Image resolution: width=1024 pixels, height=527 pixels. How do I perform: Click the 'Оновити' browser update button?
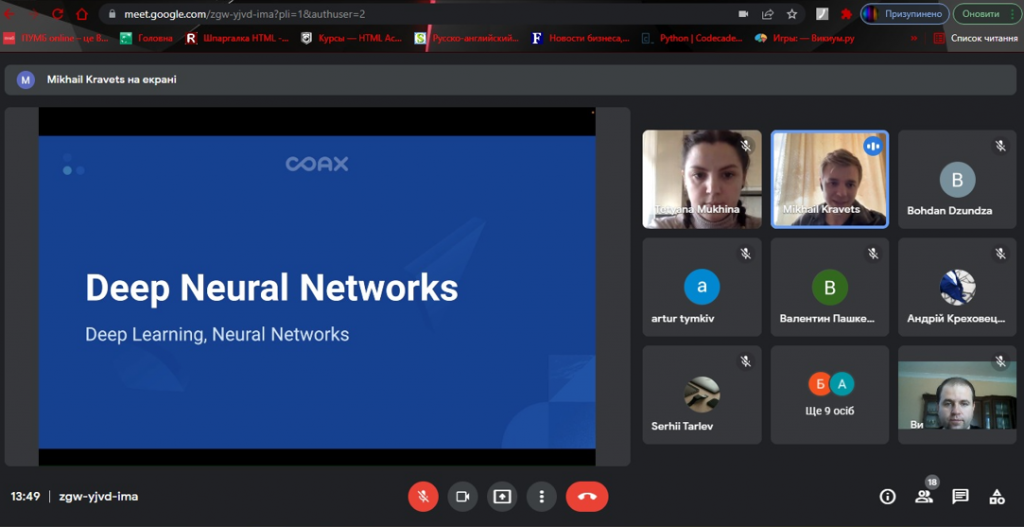(982, 14)
